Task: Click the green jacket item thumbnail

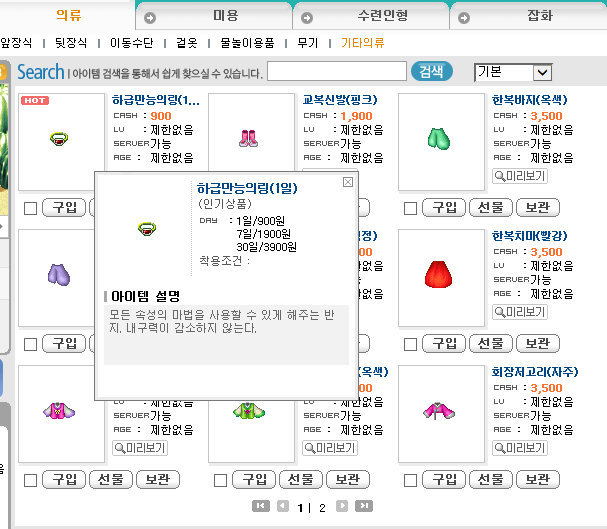Action: 249,411
